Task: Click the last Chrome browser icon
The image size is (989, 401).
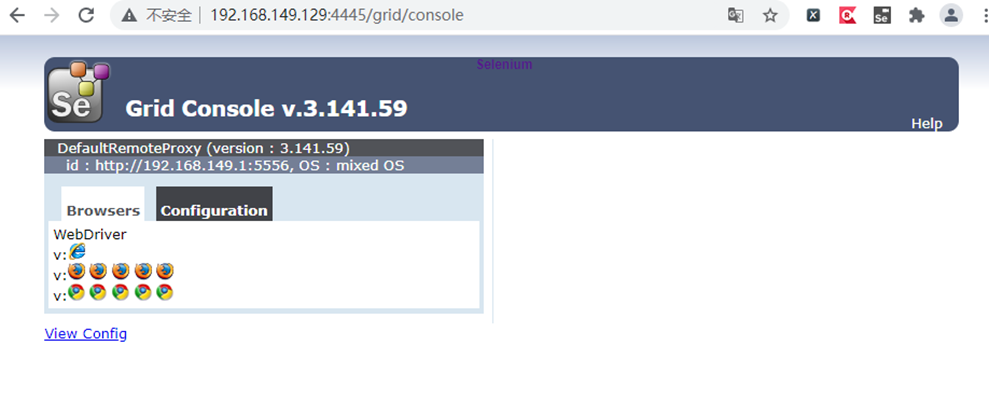Action: click(x=165, y=292)
